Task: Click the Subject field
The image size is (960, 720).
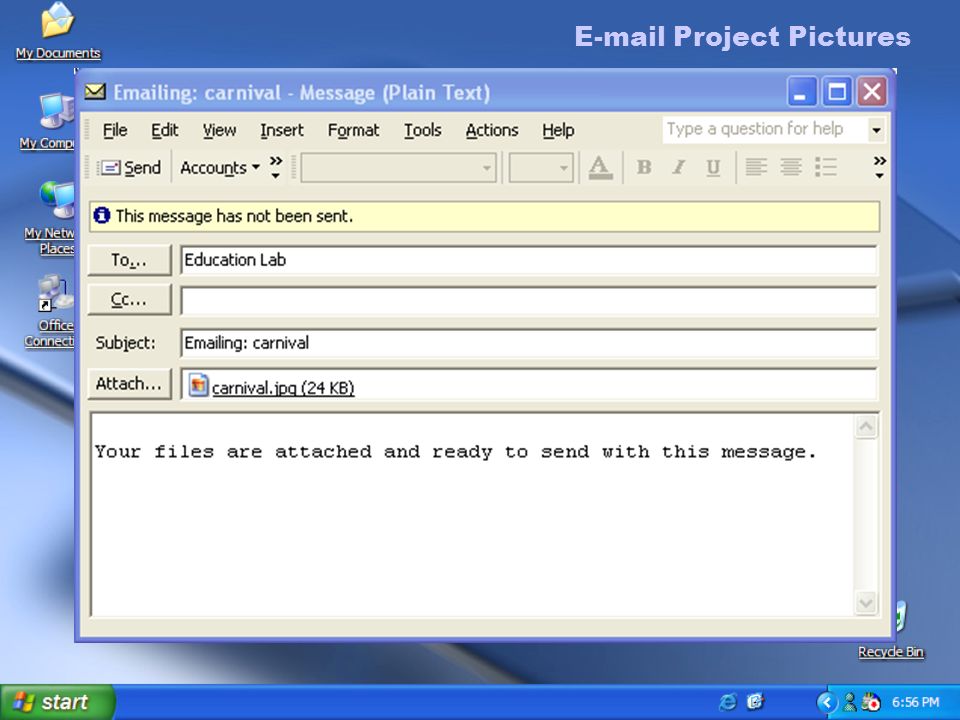Action: (x=529, y=343)
